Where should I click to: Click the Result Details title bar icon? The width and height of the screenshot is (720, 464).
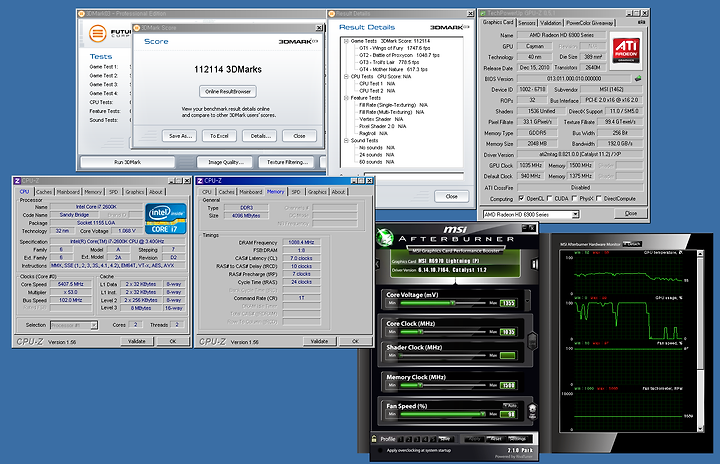pos(332,14)
